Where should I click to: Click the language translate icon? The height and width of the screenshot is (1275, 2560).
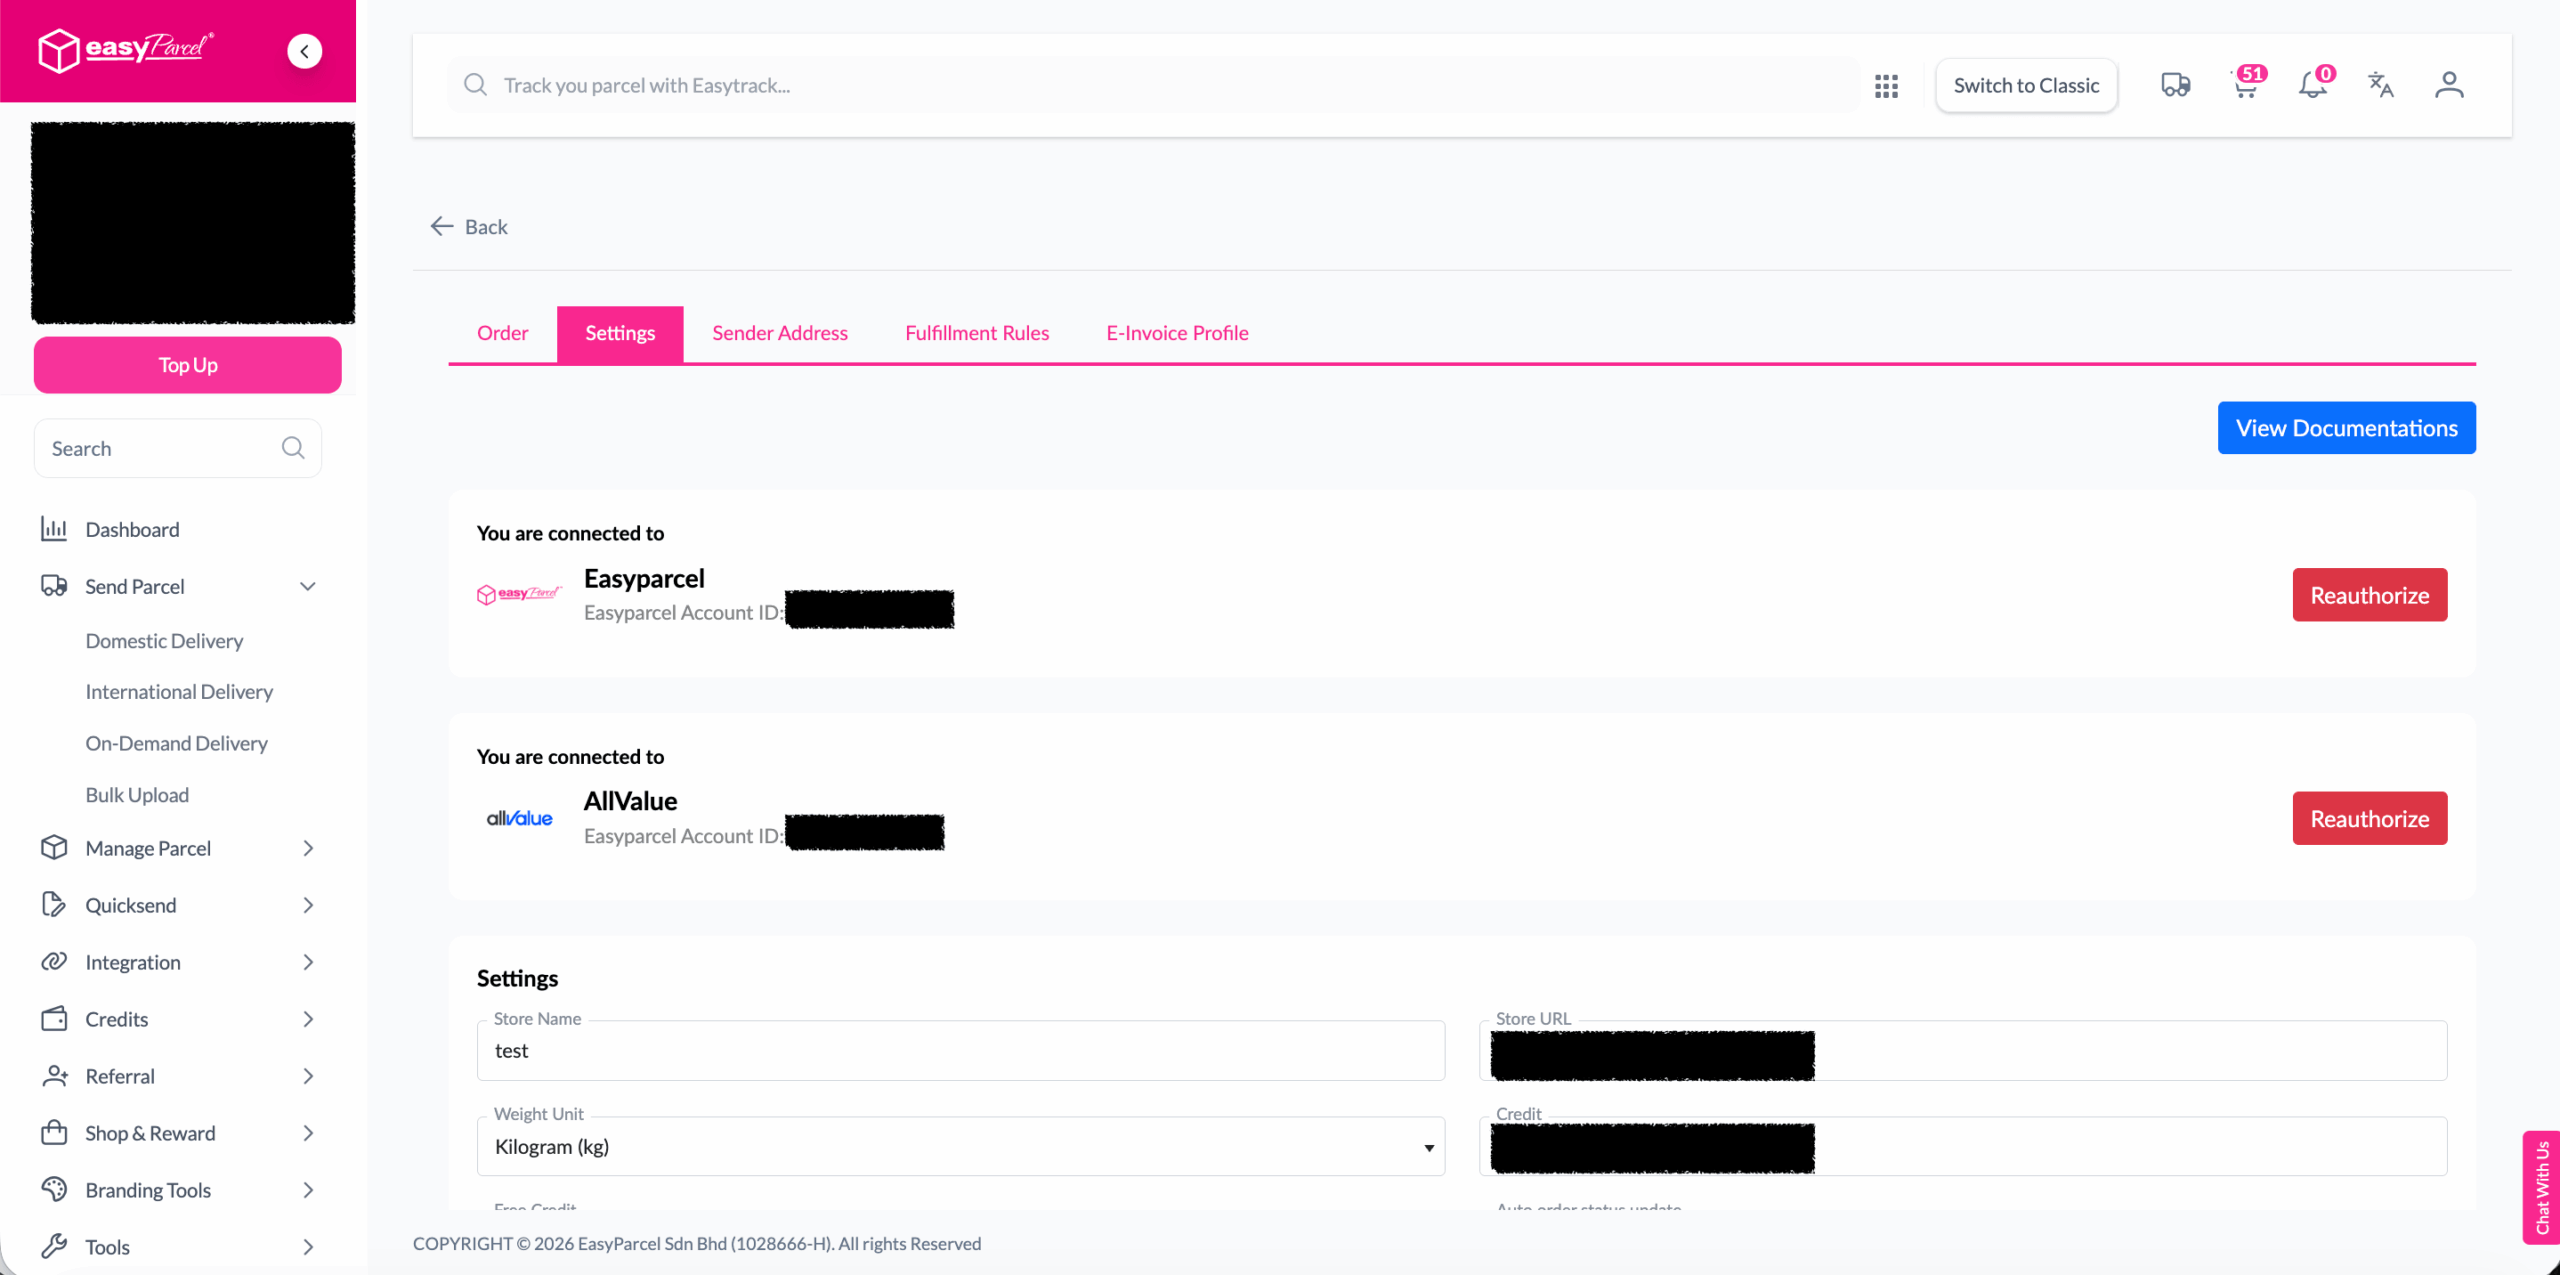coord(2381,85)
